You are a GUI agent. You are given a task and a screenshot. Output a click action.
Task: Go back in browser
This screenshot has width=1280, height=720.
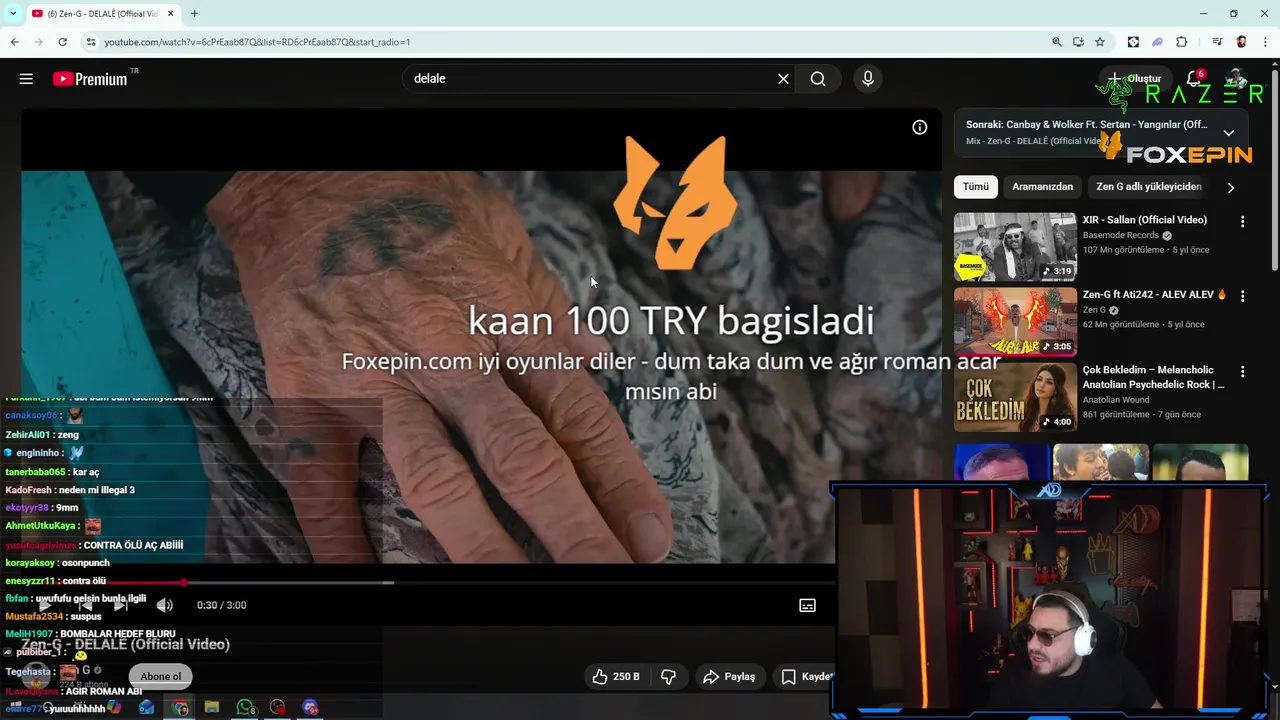click(x=14, y=42)
